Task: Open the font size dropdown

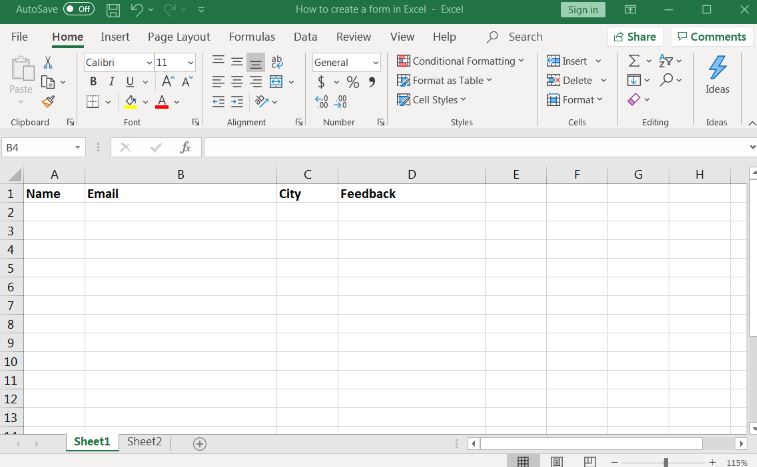Action: pos(191,63)
